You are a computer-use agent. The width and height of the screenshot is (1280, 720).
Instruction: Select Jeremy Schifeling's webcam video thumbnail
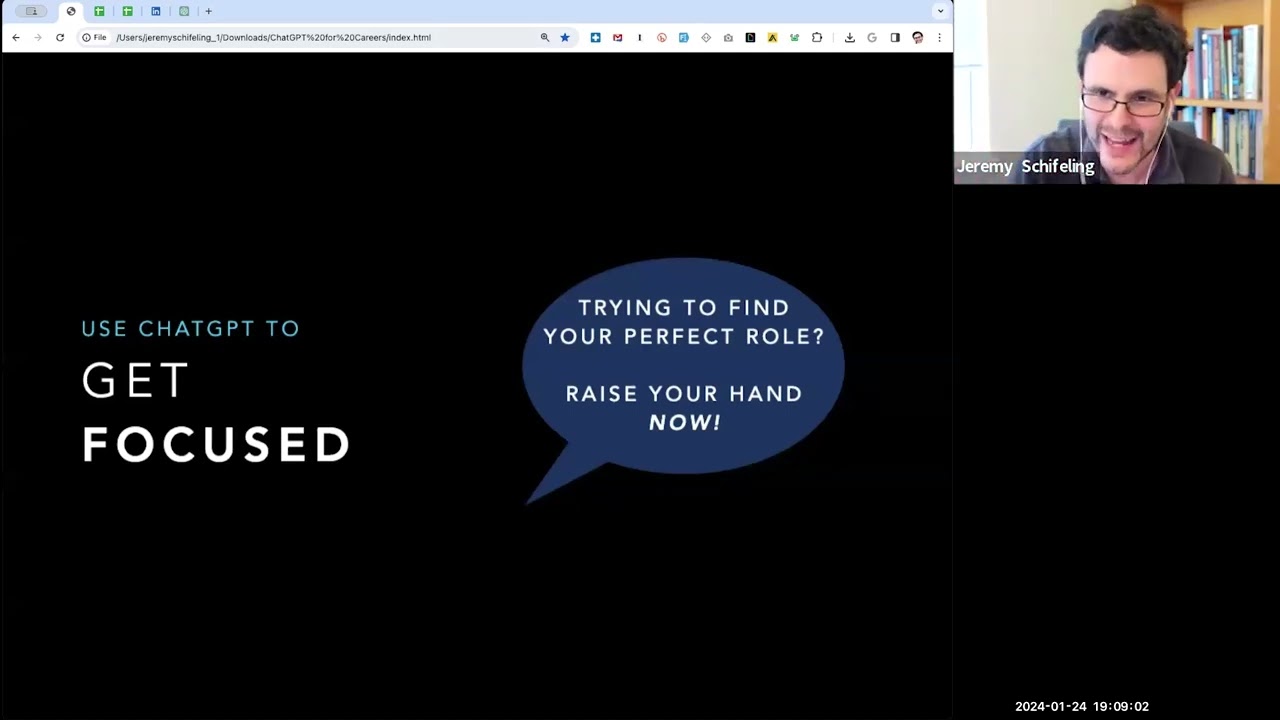click(1117, 92)
